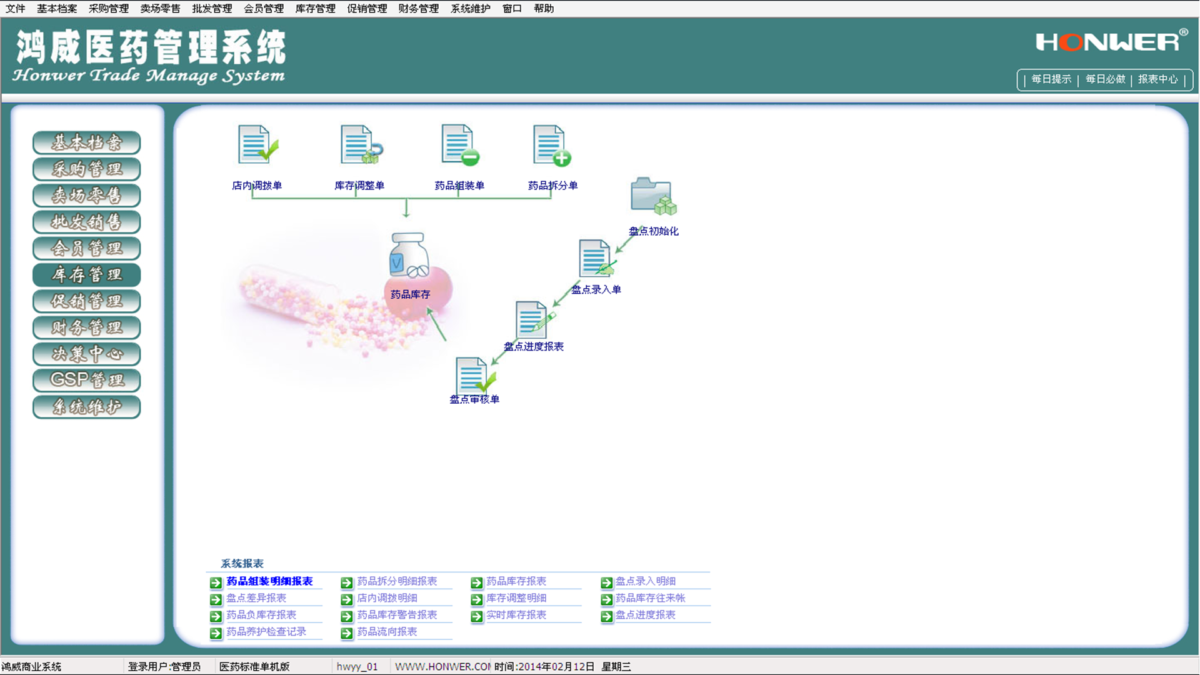Open the 实时库存报表 report link

click(516, 615)
